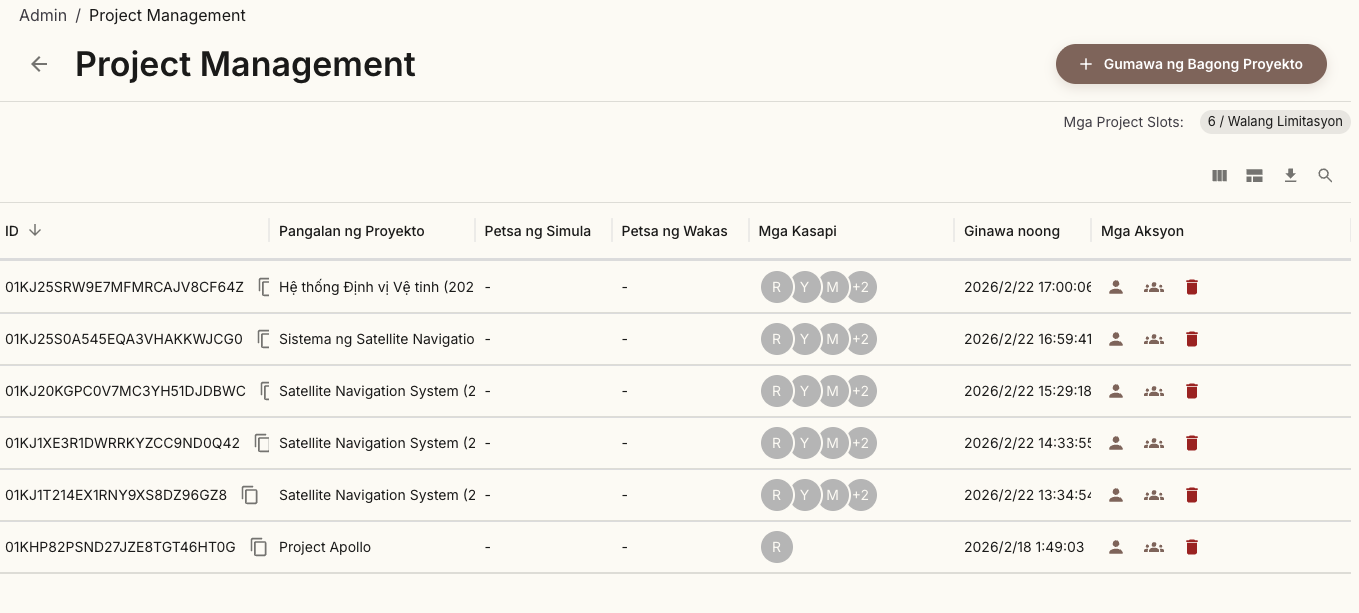Click the group icon on the first project row
1359x613 pixels.
1153,287
